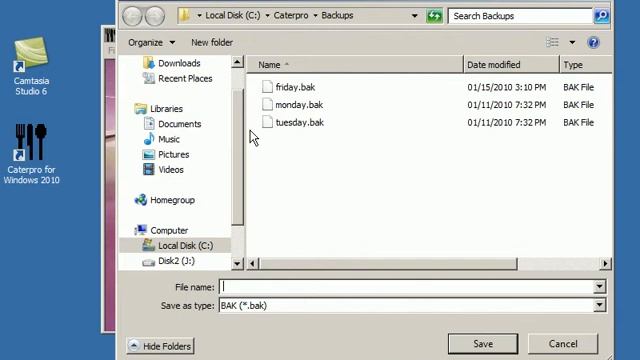Click the Downloads folder icon
640x360 pixels.
tap(149, 63)
